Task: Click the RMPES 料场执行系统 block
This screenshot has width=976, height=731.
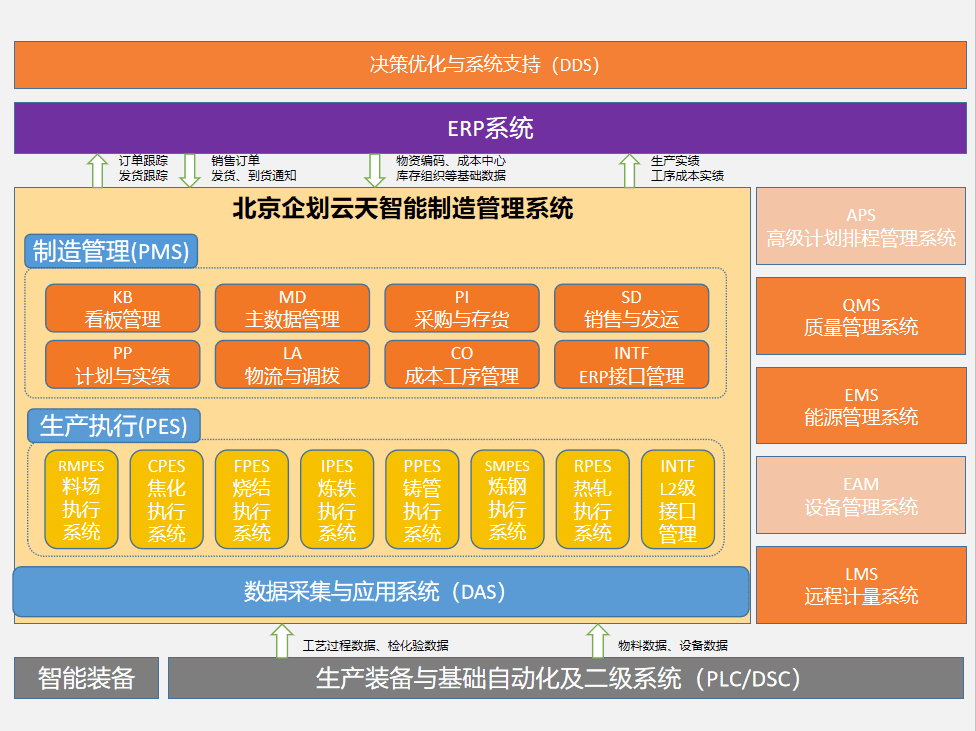Action: pos(81,499)
